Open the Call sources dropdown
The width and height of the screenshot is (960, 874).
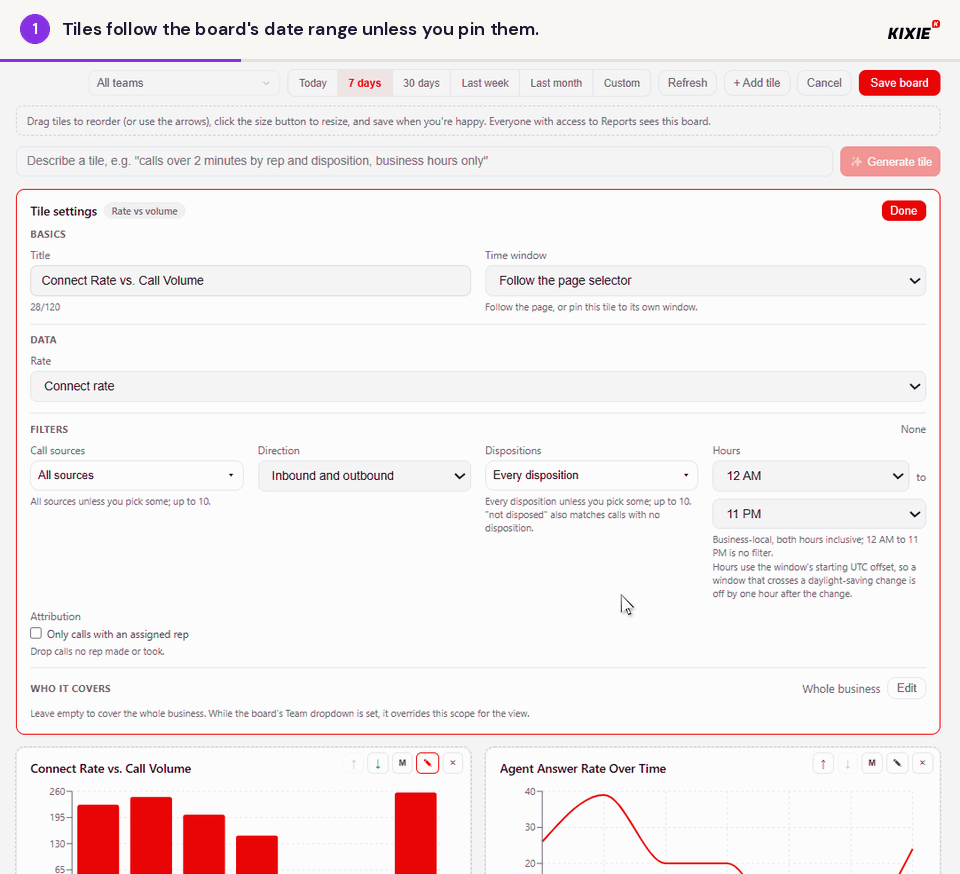coord(137,476)
